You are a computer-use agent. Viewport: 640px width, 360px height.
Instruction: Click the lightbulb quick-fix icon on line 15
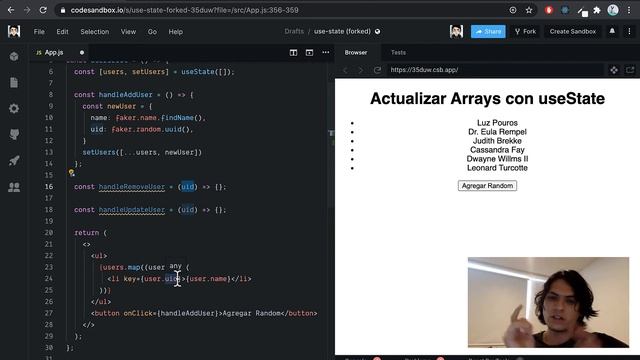pyautogui.click(x=71, y=173)
